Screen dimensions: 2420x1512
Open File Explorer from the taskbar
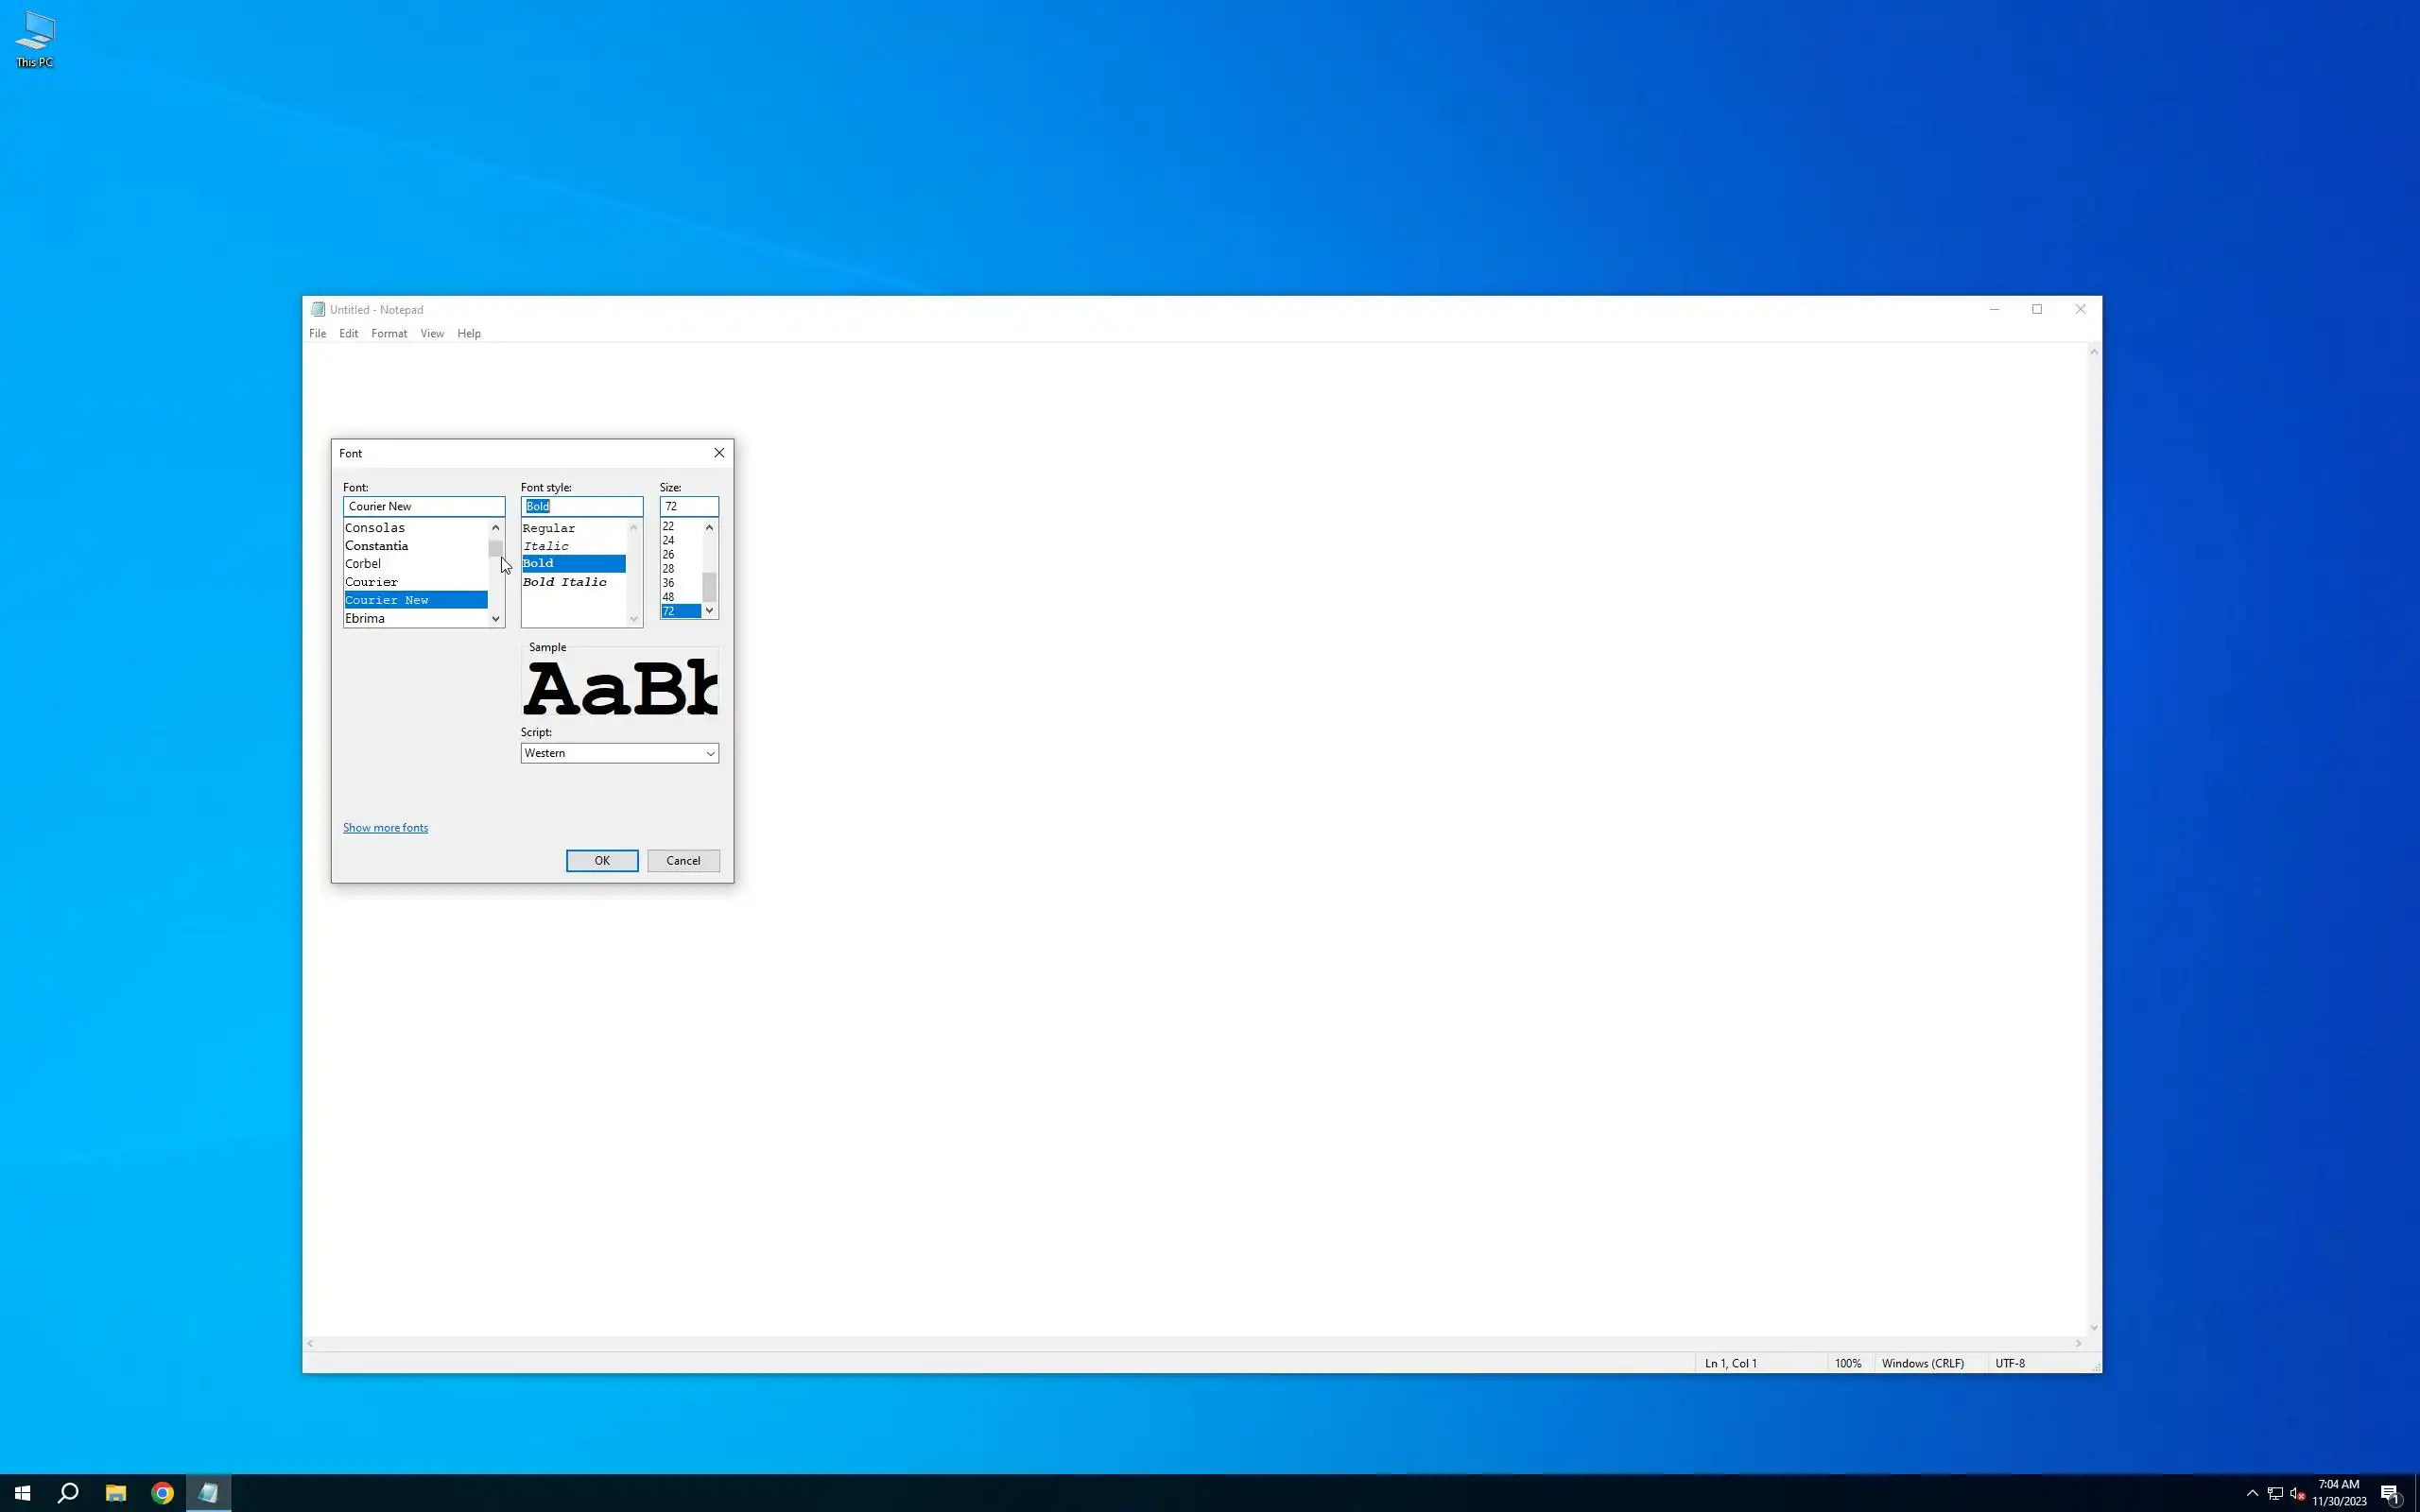[x=115, y=1493]
